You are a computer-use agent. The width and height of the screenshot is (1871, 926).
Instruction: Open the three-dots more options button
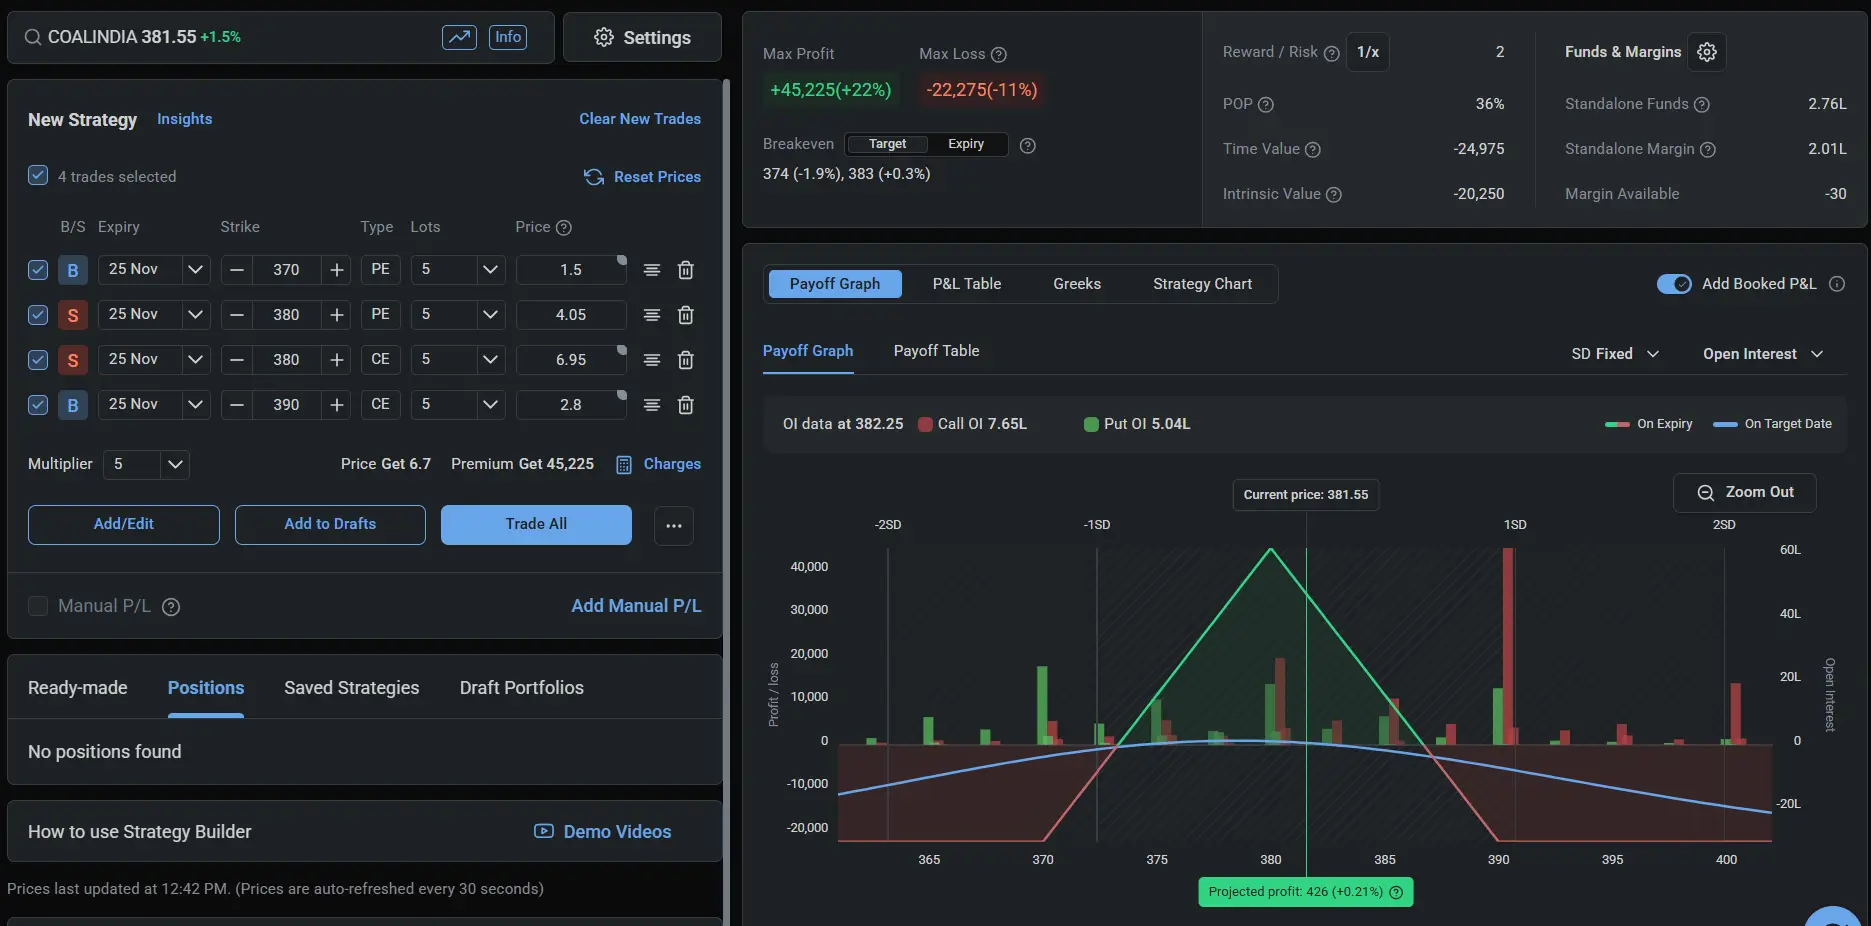coord(674,525)
